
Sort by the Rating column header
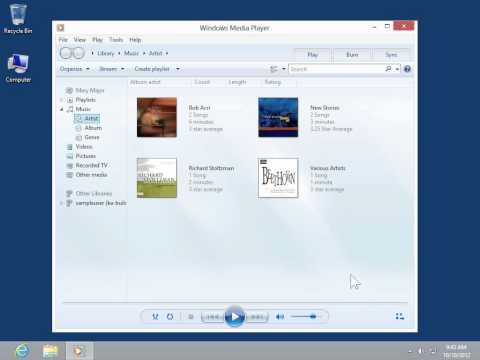click(273, 82)
